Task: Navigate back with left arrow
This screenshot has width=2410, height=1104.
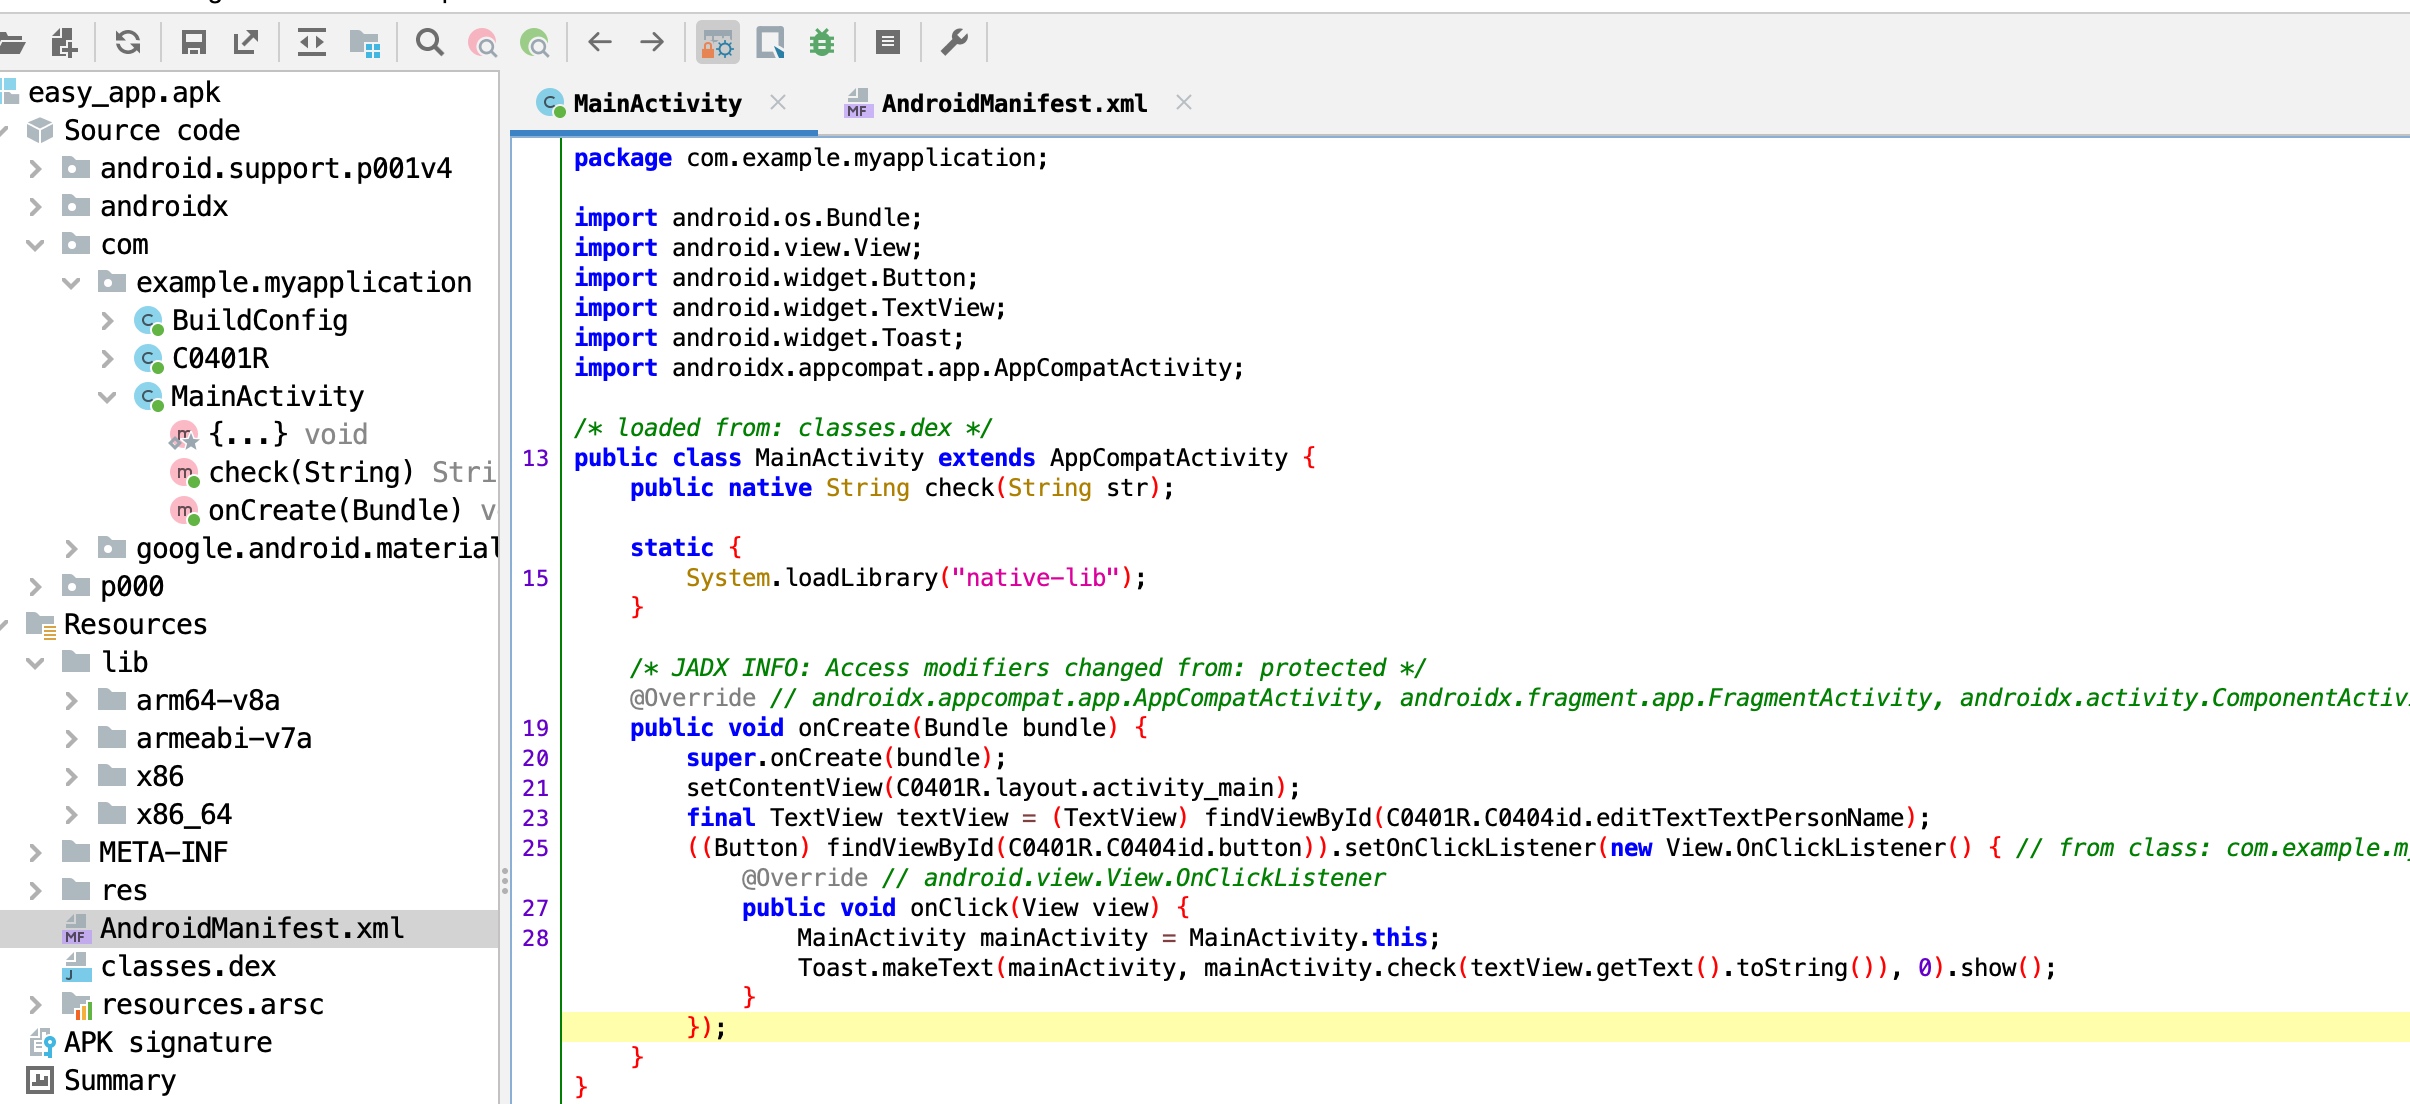Action: pyautogui.click(x=600, y=42)
